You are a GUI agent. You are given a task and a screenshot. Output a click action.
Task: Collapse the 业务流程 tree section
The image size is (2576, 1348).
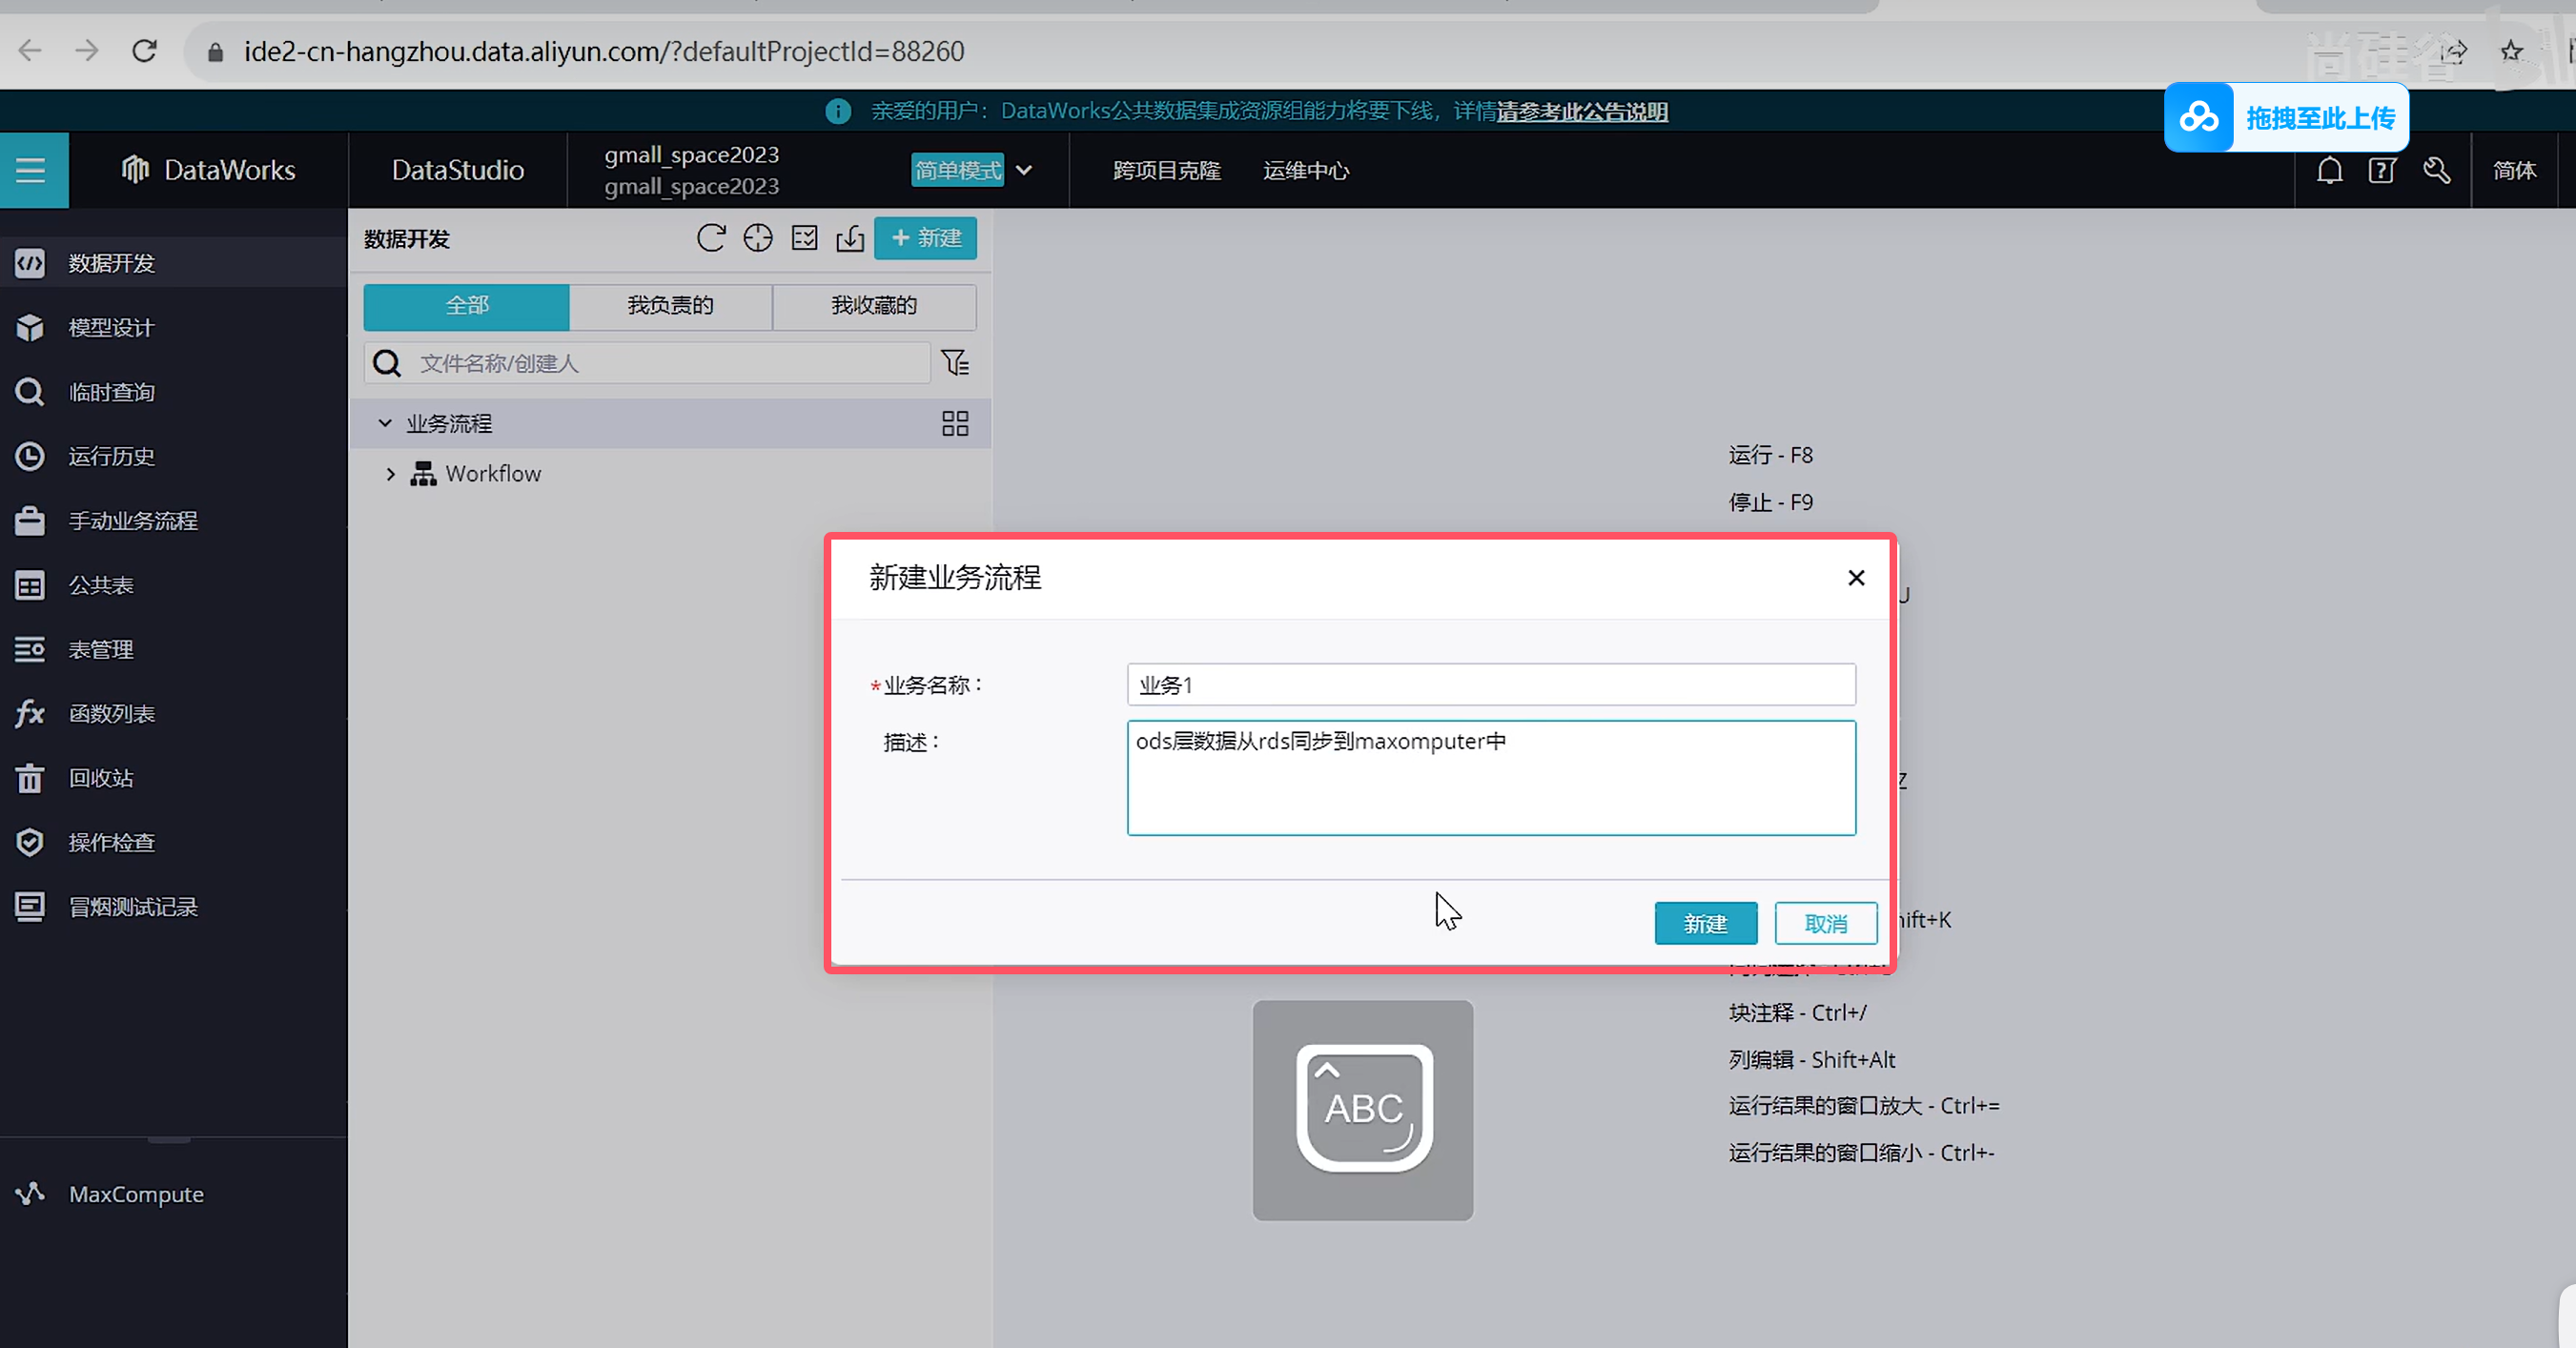coord(385,423)
